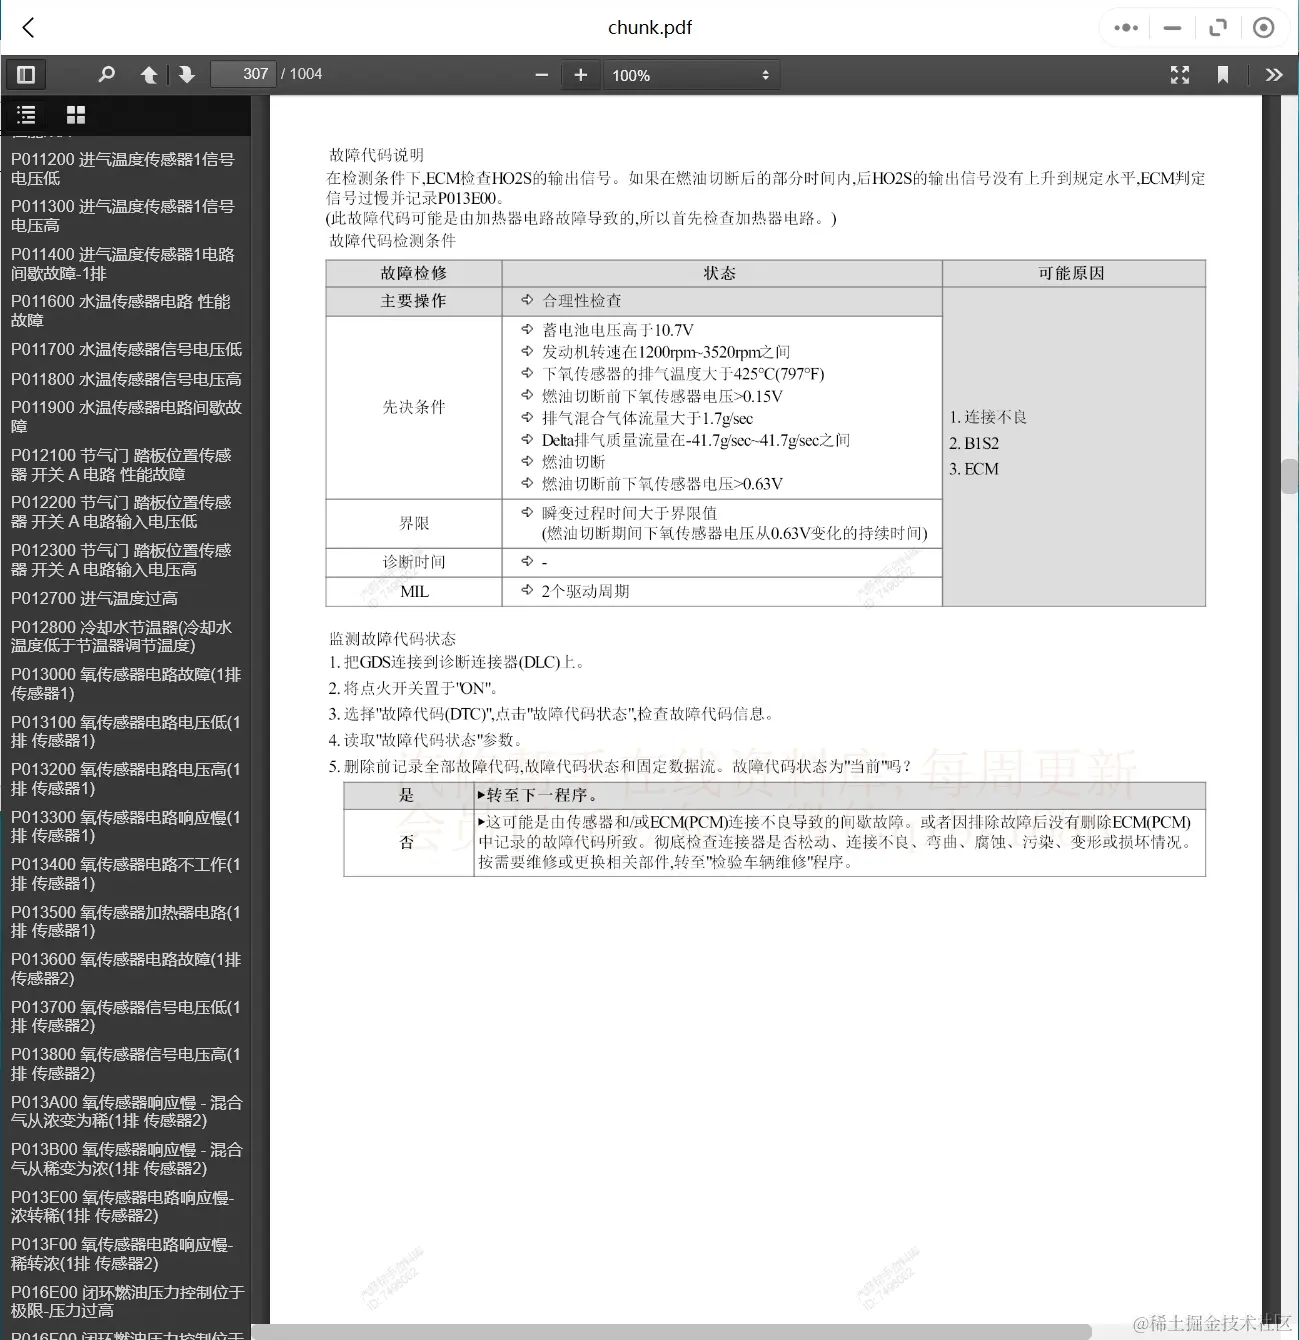
Task: Go to previous page with up arrow
Action: tap(149, 74)
